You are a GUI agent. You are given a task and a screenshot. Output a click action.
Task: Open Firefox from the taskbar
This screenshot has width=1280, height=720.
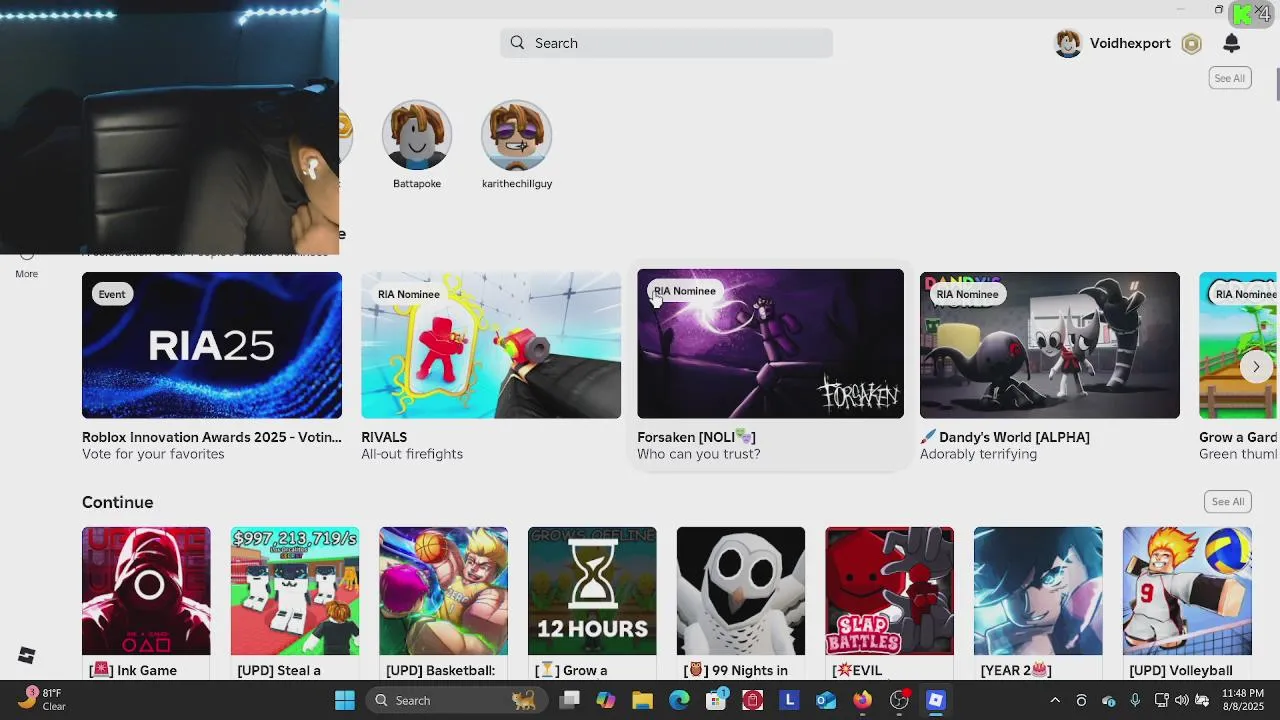[862, 700]
